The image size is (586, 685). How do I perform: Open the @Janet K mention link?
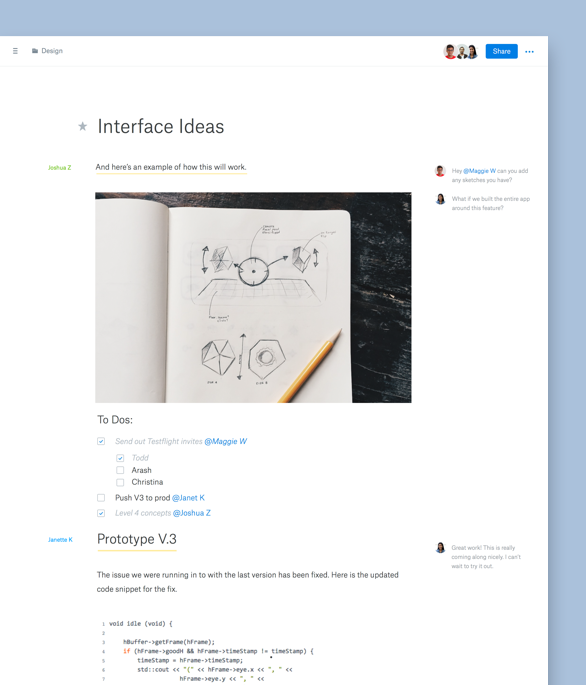188,498
